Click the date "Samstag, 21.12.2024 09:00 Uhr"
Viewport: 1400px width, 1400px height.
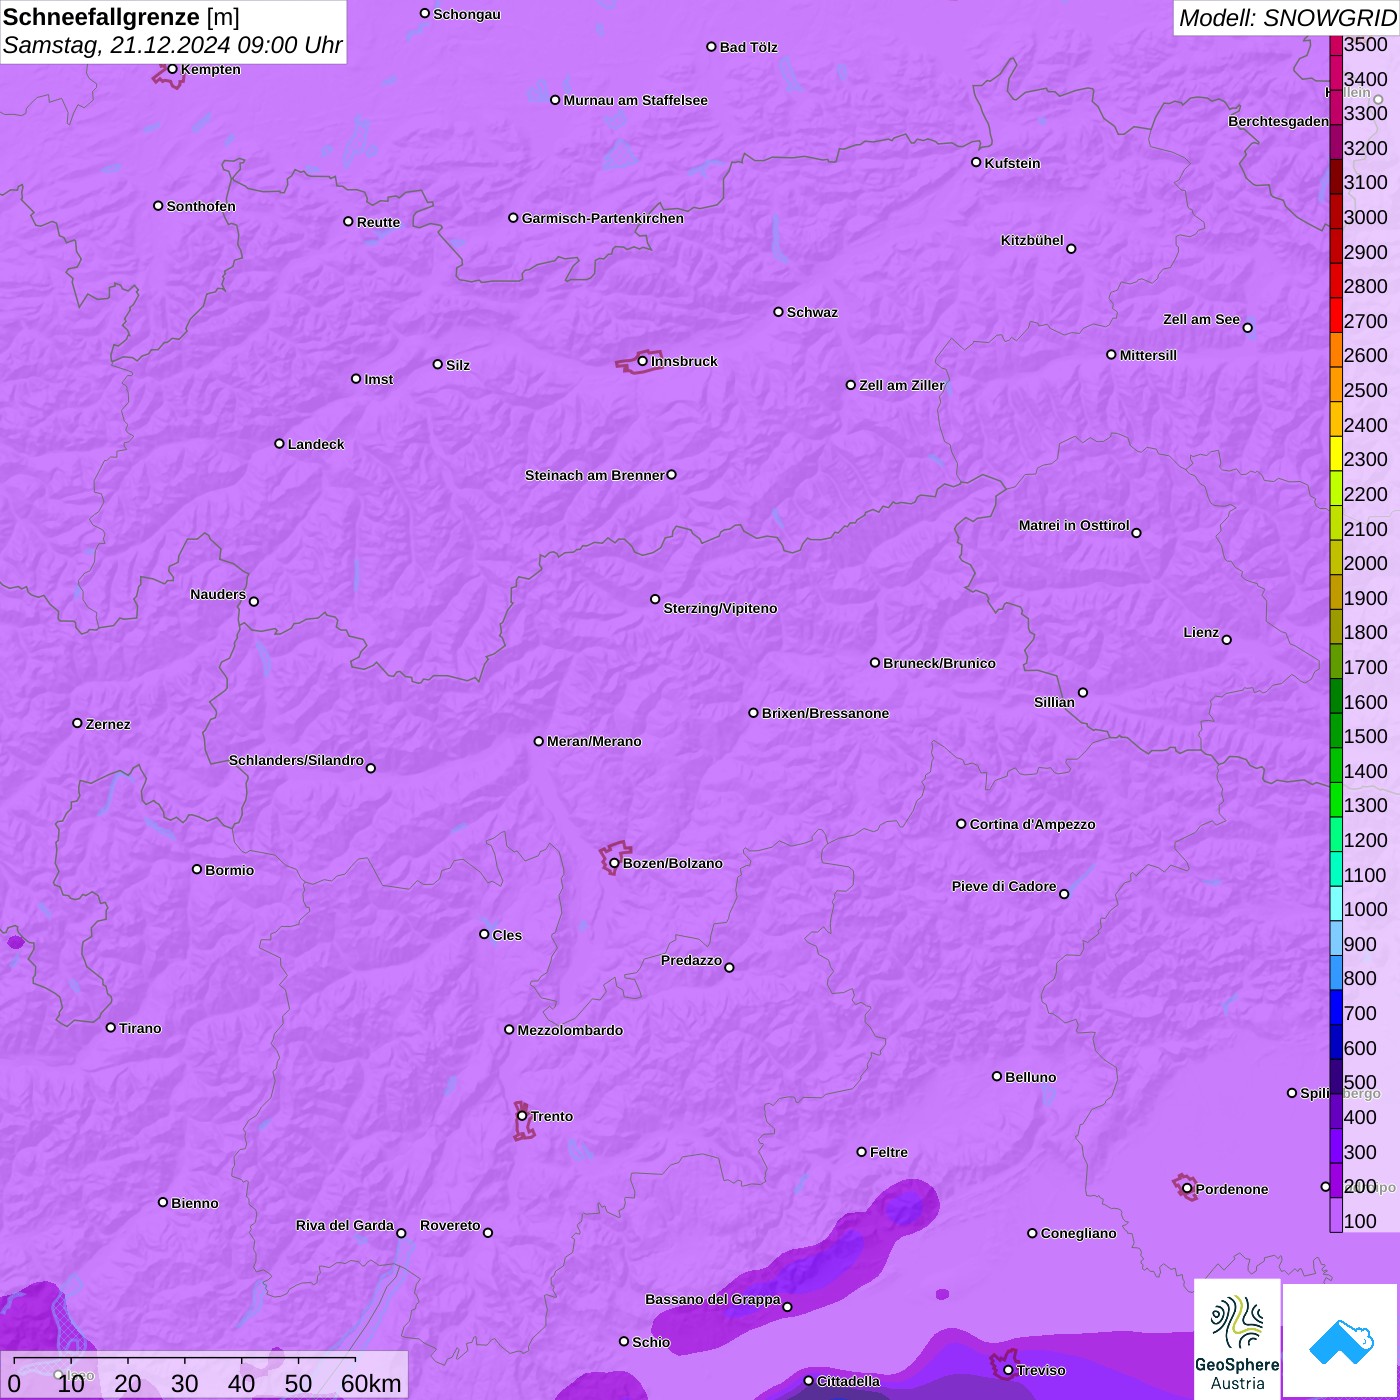tap(172, 45)
